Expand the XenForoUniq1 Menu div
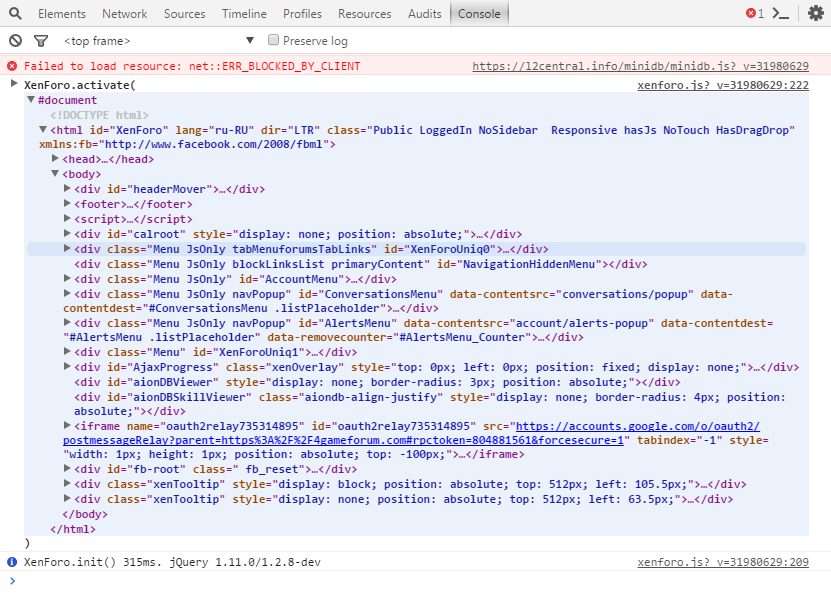The height and width of the screenshot is (602, 831). (67, 351)
